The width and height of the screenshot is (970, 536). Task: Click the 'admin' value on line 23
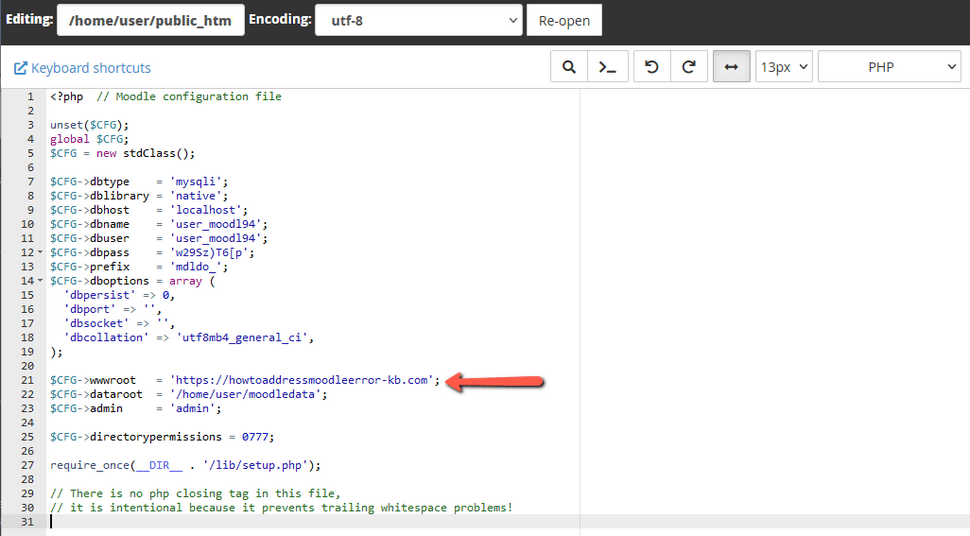click(192, 408)
